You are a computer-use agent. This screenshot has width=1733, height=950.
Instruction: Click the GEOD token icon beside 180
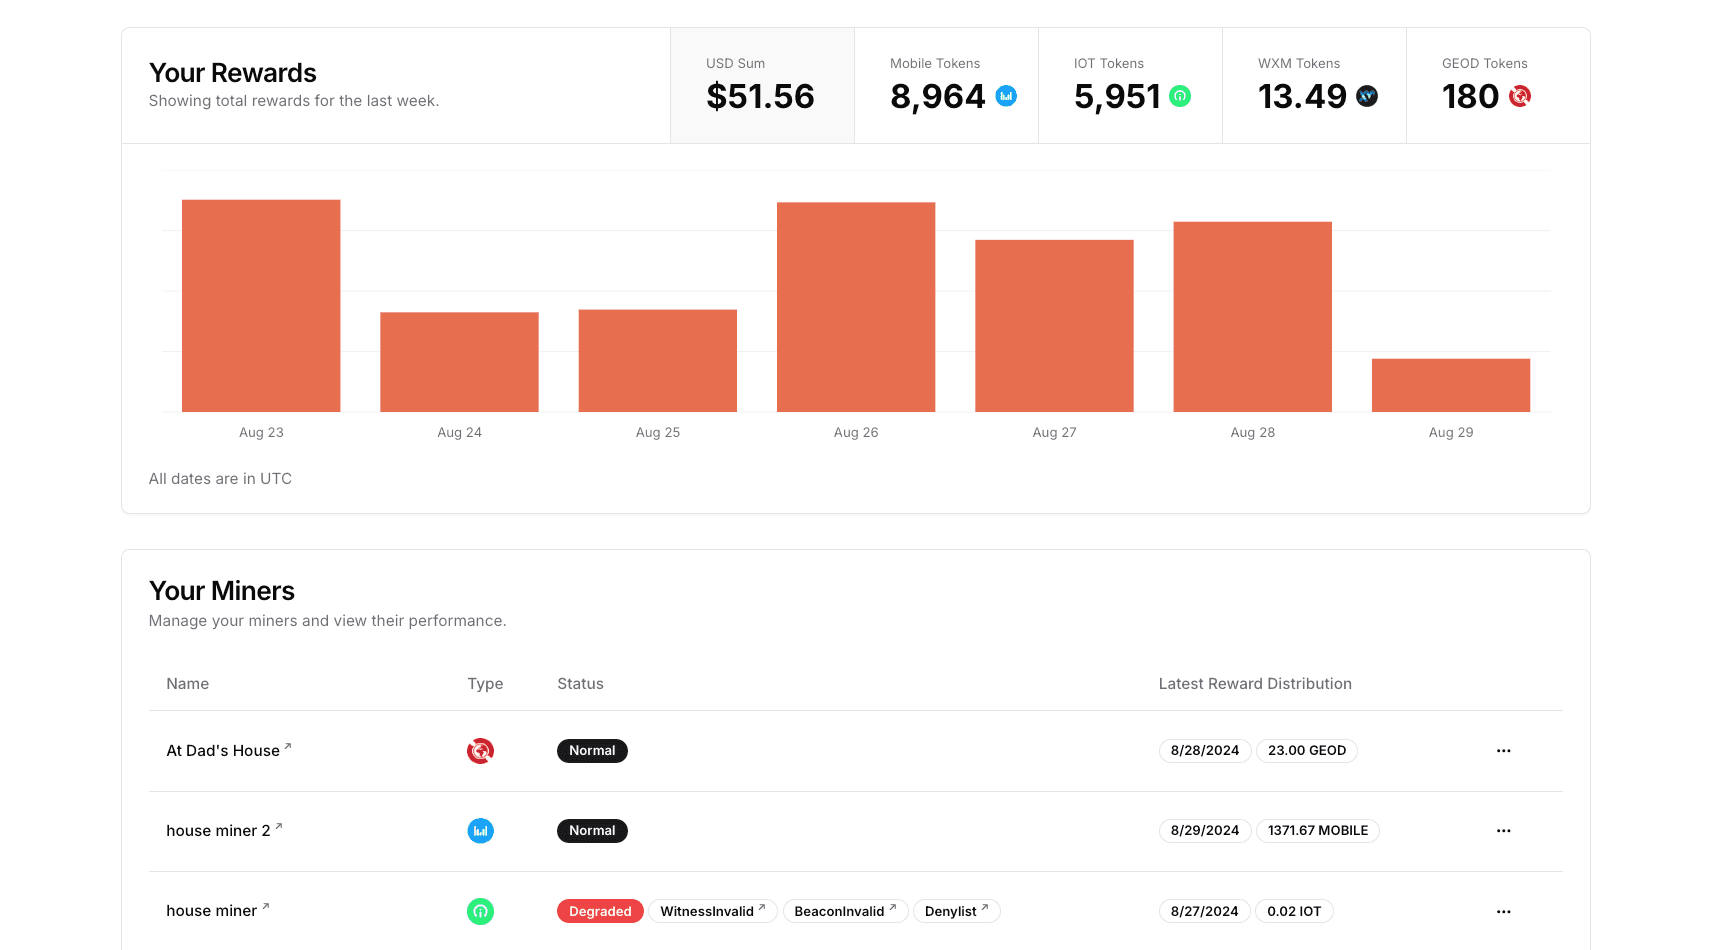[1520, 96]
